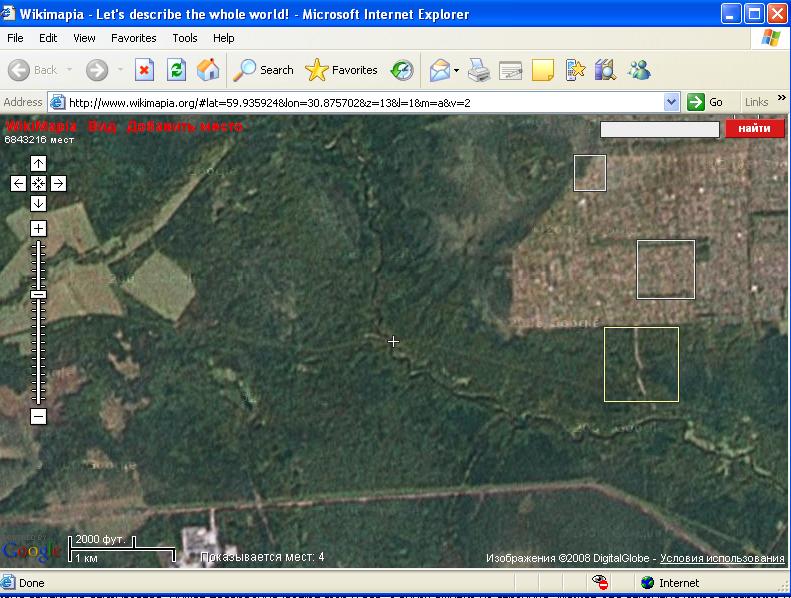The width and height of the screenshot is (791, 598).
Task: Click the Stop loading page icon
Action: [145, 70]
